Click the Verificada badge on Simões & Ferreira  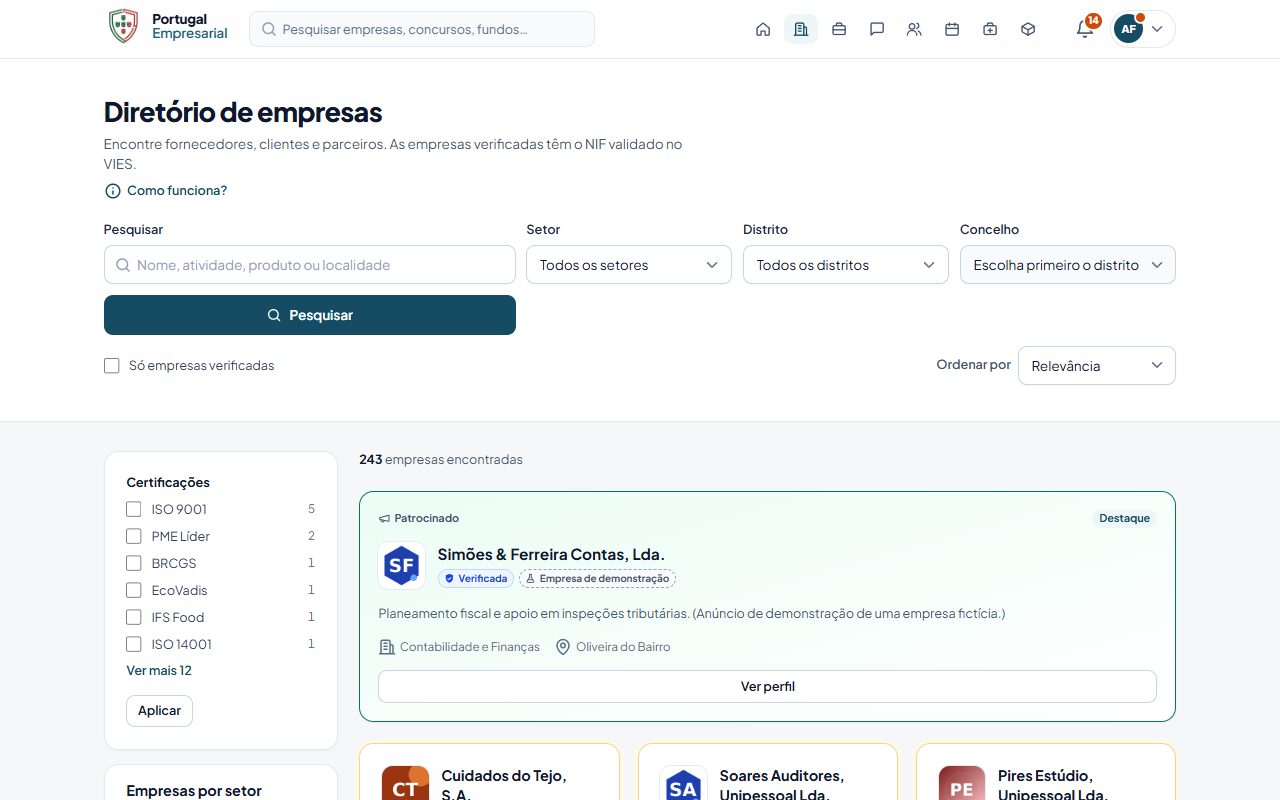476,579
